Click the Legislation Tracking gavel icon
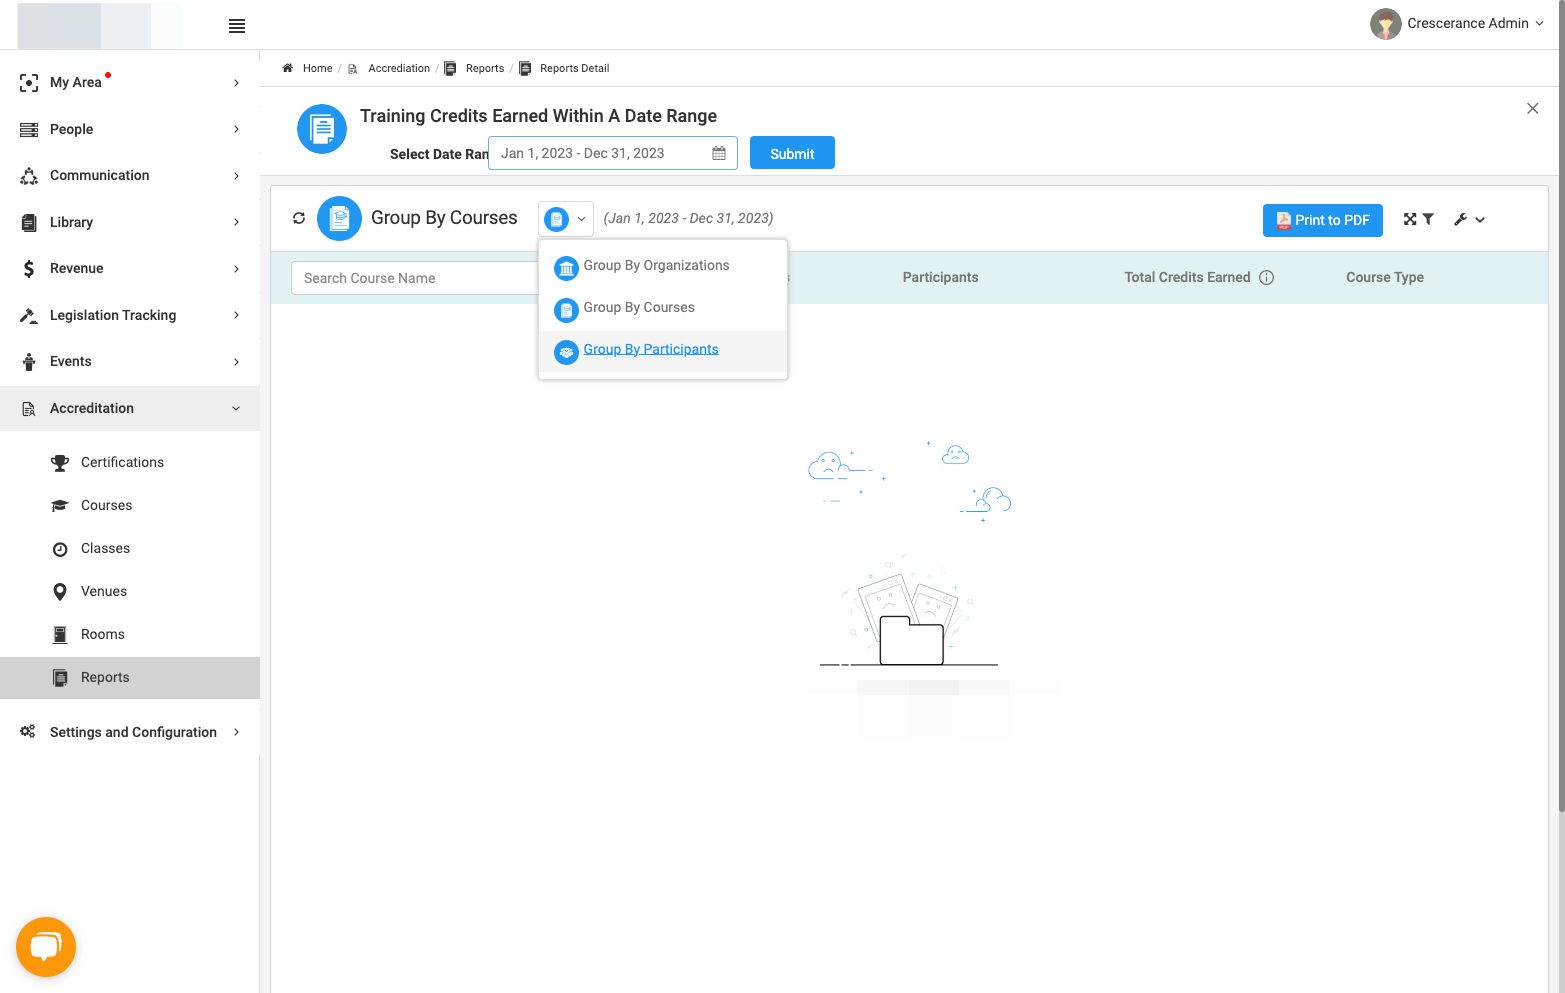 29,315
